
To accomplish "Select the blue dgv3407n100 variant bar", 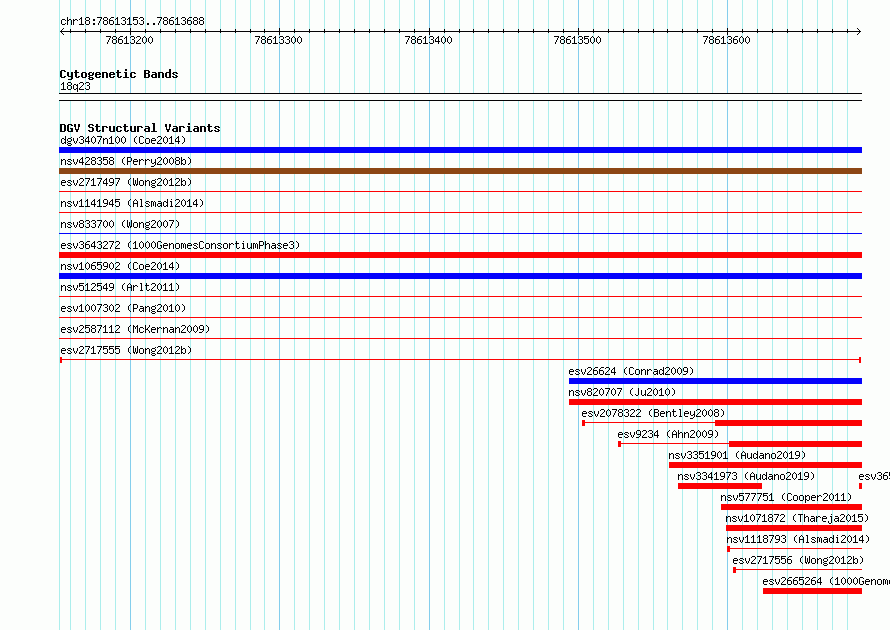I will click(460, 150).
